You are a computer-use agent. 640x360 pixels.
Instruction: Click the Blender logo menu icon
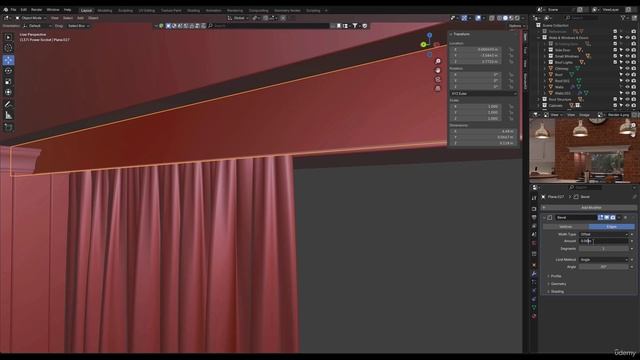(5, 10)
